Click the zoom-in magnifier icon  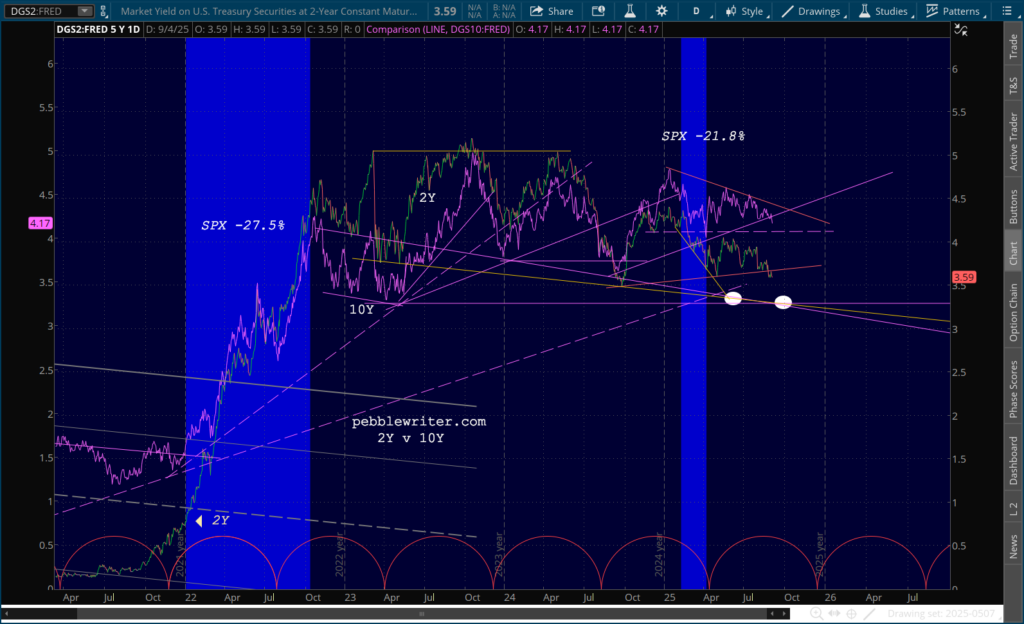point(816,614)
